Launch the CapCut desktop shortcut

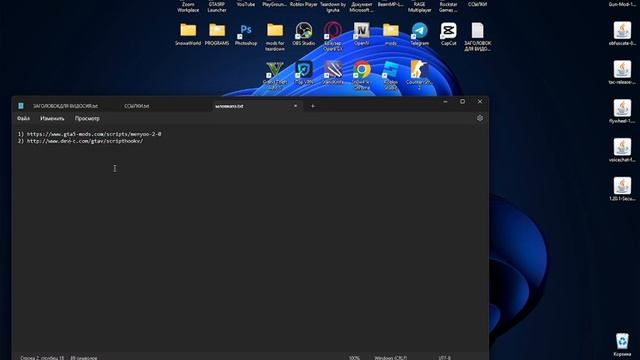(x=449, y=33)
